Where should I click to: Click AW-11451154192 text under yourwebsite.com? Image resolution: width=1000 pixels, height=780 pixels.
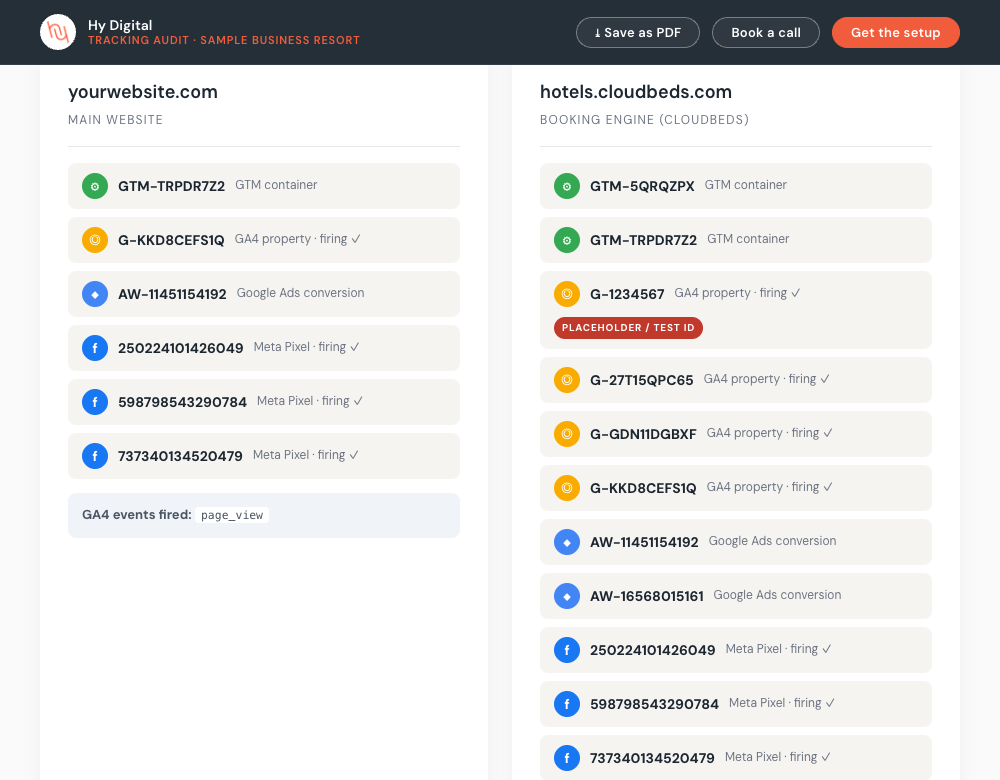(172, 294)
